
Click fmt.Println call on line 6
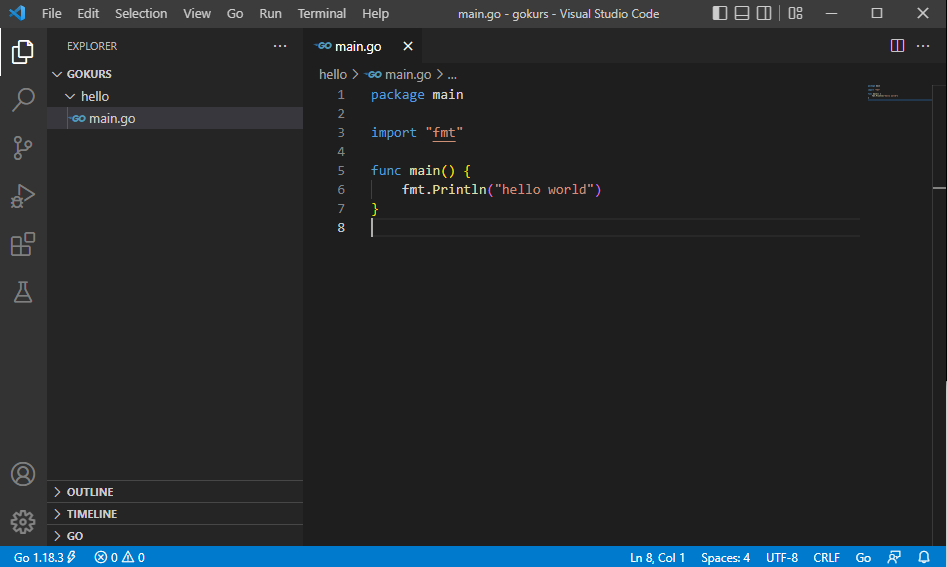pos(445,190)
